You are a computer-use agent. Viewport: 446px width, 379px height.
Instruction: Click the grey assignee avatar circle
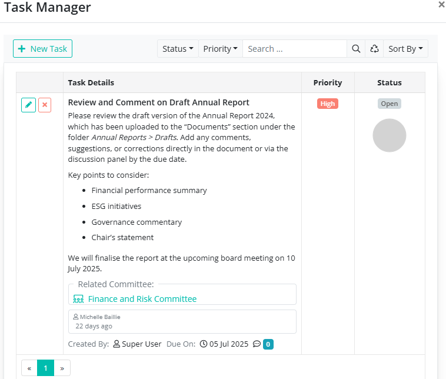point(389,135)
